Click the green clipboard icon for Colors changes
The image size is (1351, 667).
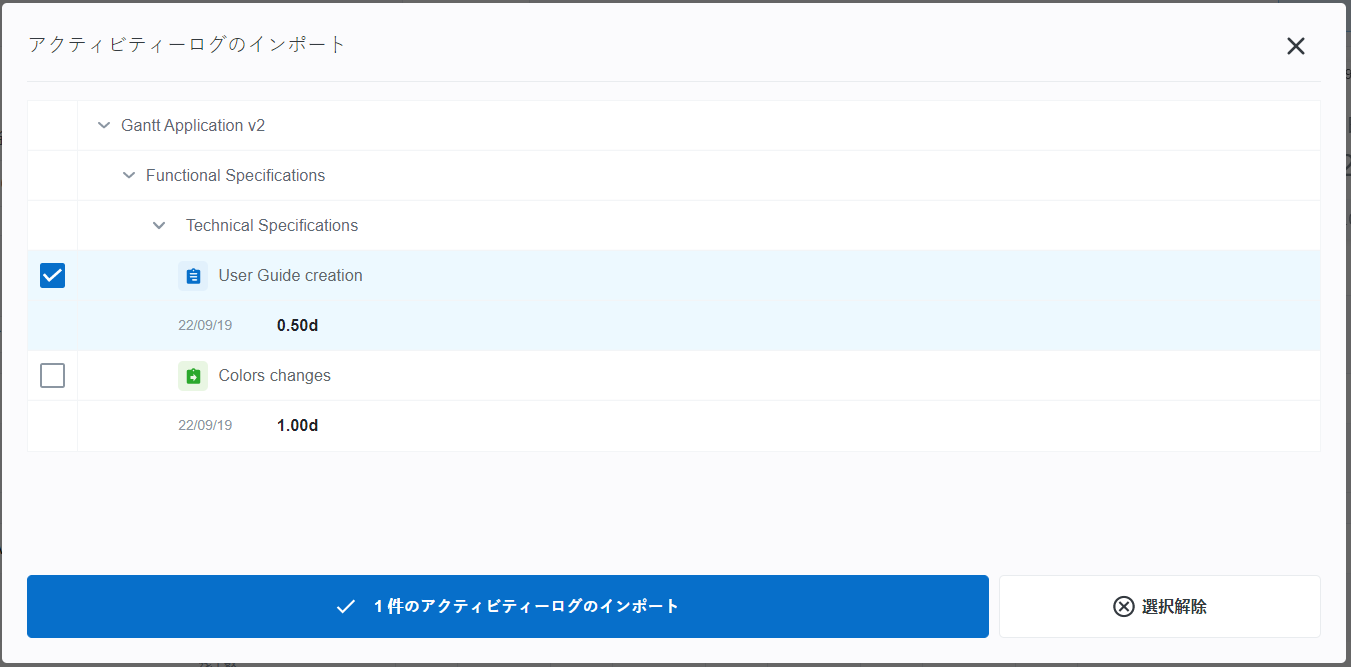tap(193, 376)
